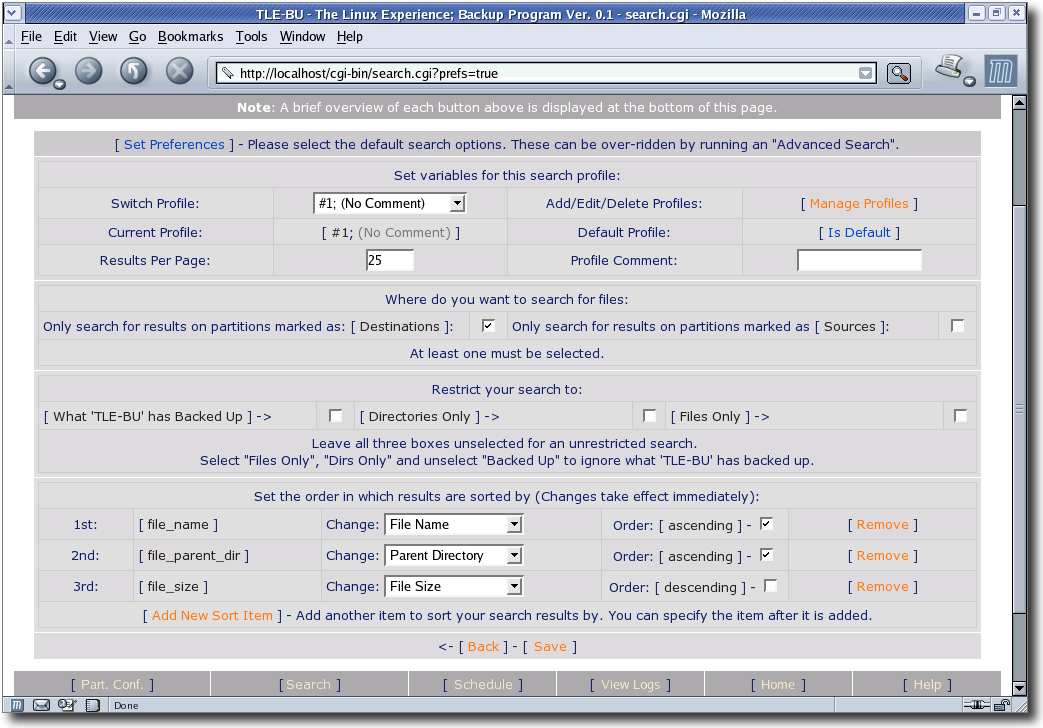This screenshot has width=1043, height=728.
Task: Click the Back link below the sort table
Action: click(483, 646)
